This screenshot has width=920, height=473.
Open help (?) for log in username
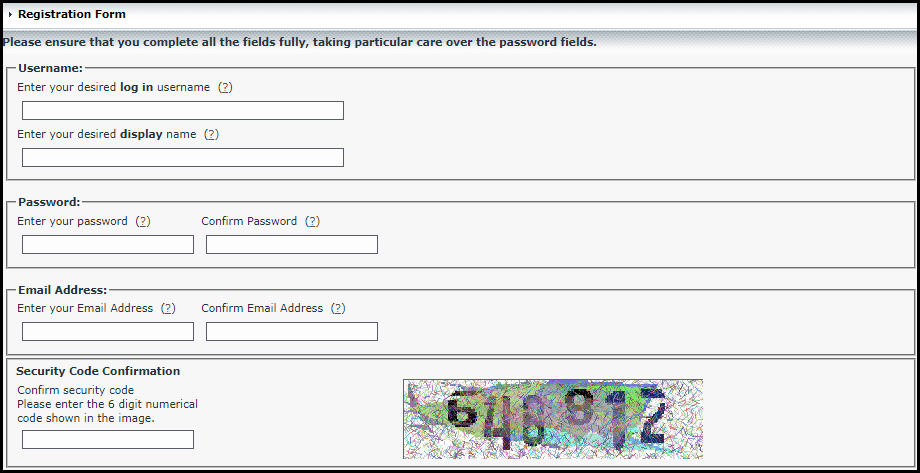[225, 87]
